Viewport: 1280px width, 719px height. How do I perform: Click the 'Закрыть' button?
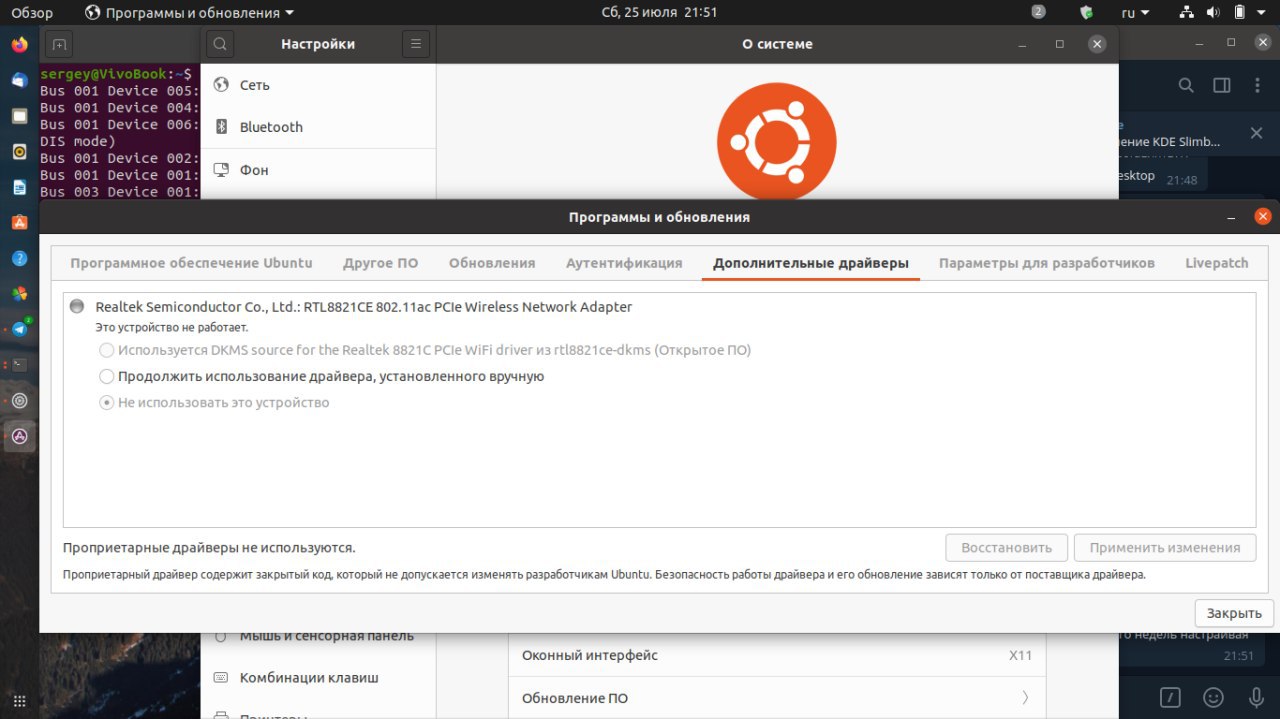(x=1234, y=613)
